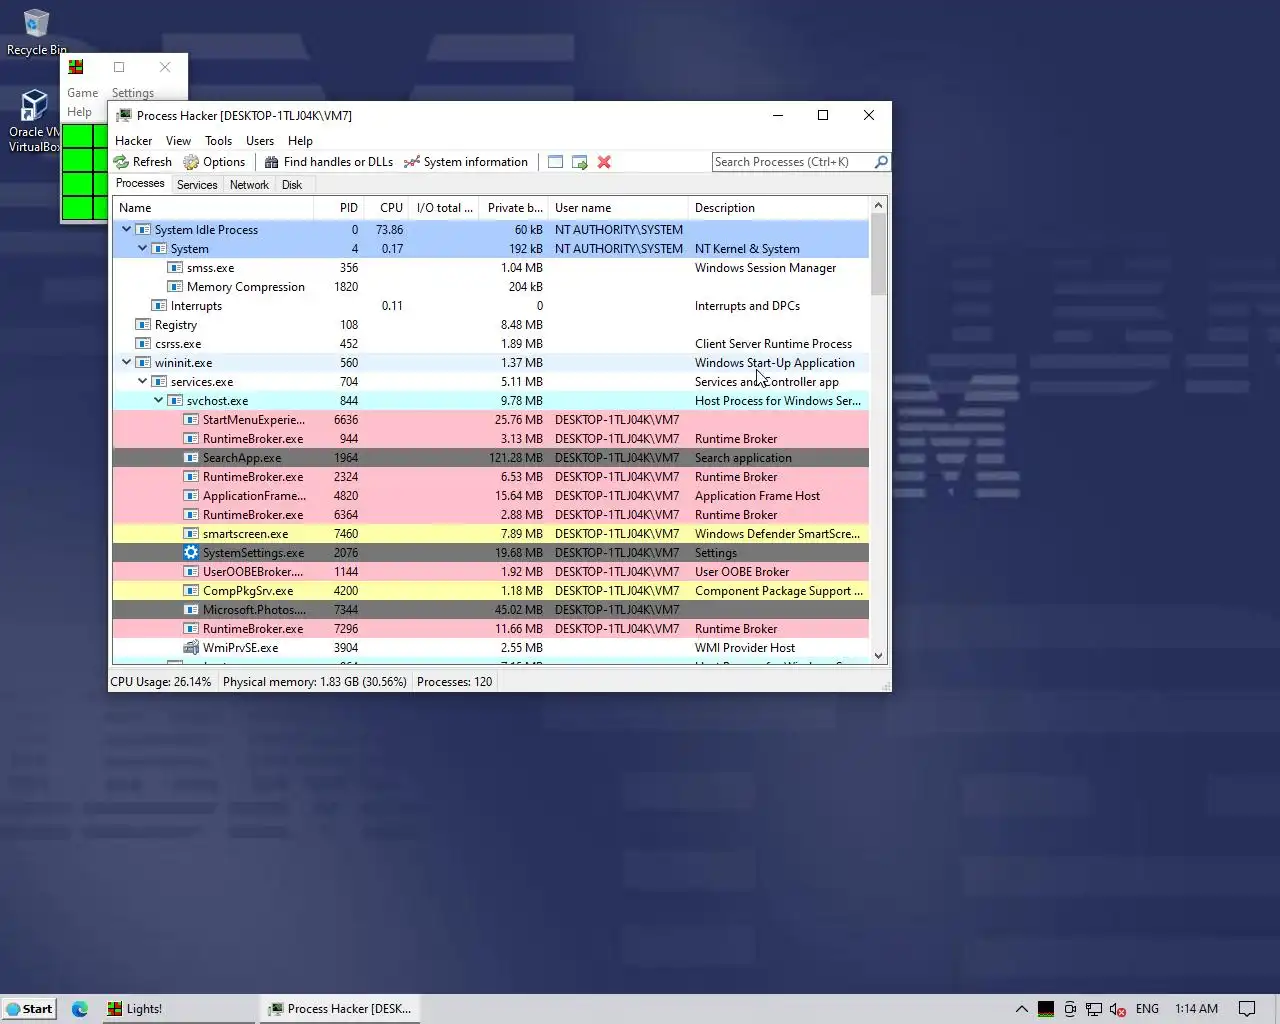Image resolution: width=1280 pixels, height=1024 pixels.
Task: Sort by the CPU column header
Action: point(386,208)
